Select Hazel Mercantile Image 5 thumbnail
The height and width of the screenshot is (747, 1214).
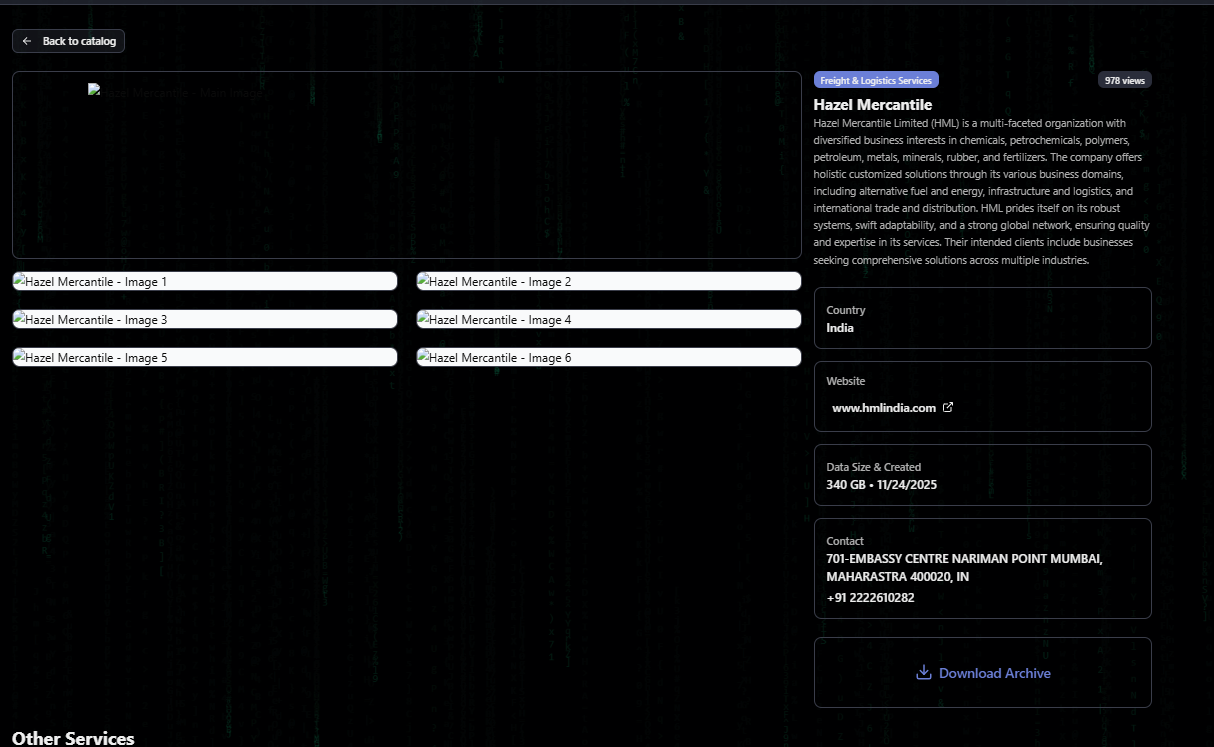pyautogui.click(x=205, y=358)
